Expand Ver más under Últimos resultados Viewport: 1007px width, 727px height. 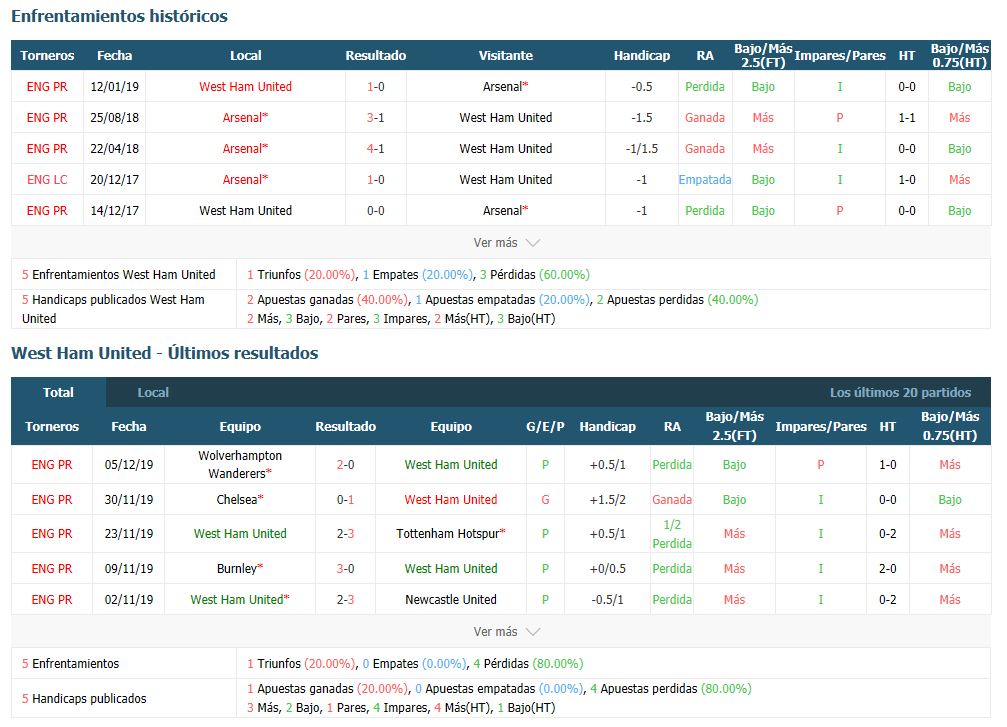pos(506,632)
